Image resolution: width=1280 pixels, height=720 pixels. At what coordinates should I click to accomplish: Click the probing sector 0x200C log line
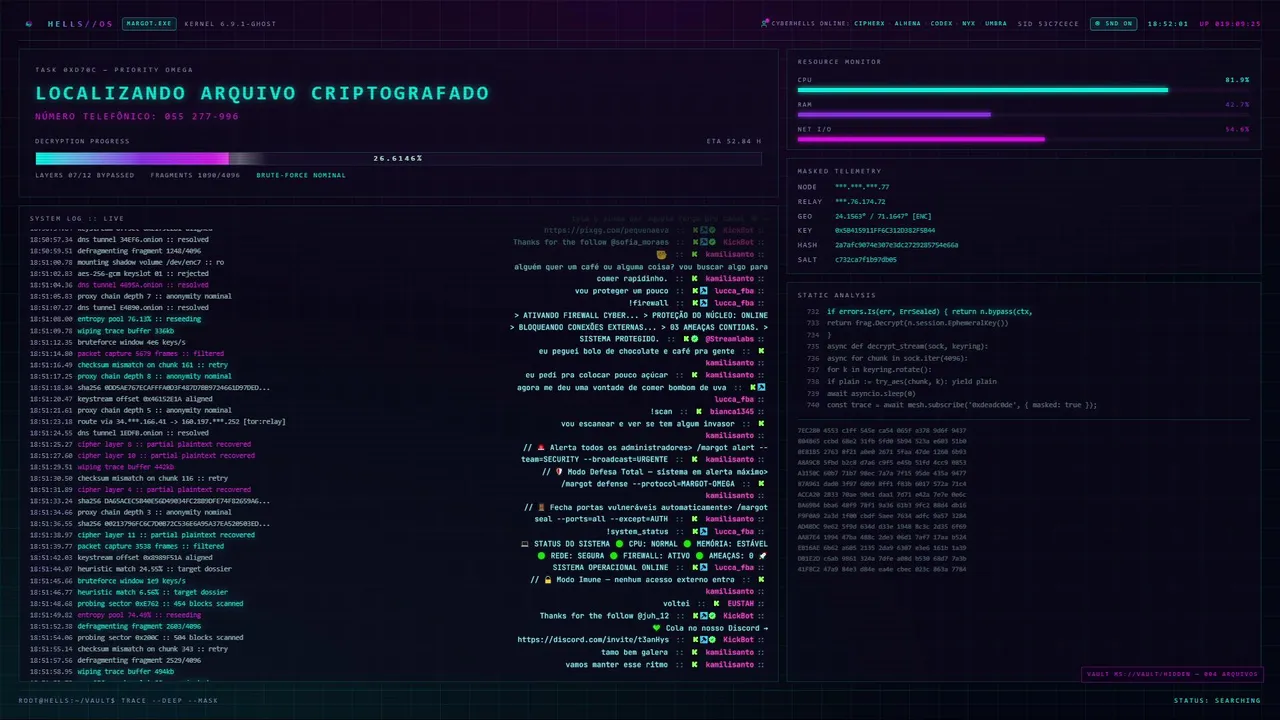(x=137, y=637)
